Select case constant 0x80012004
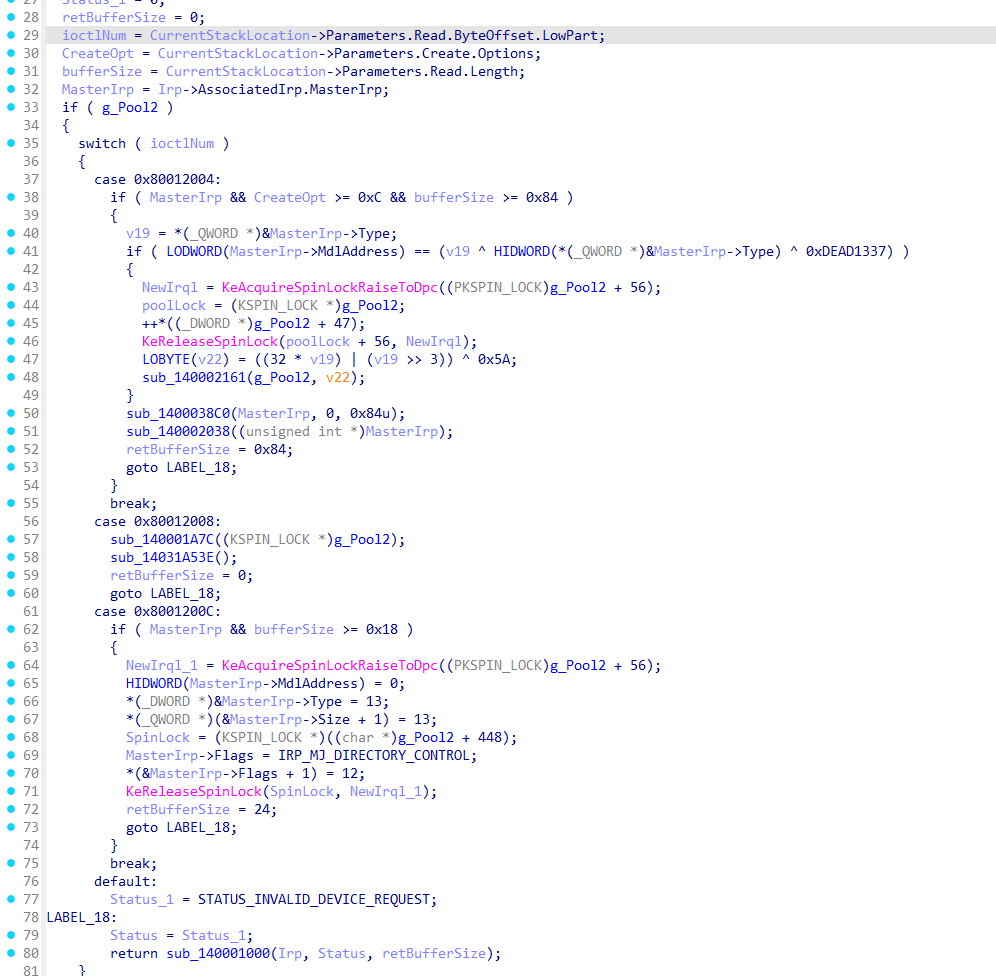 173,180
